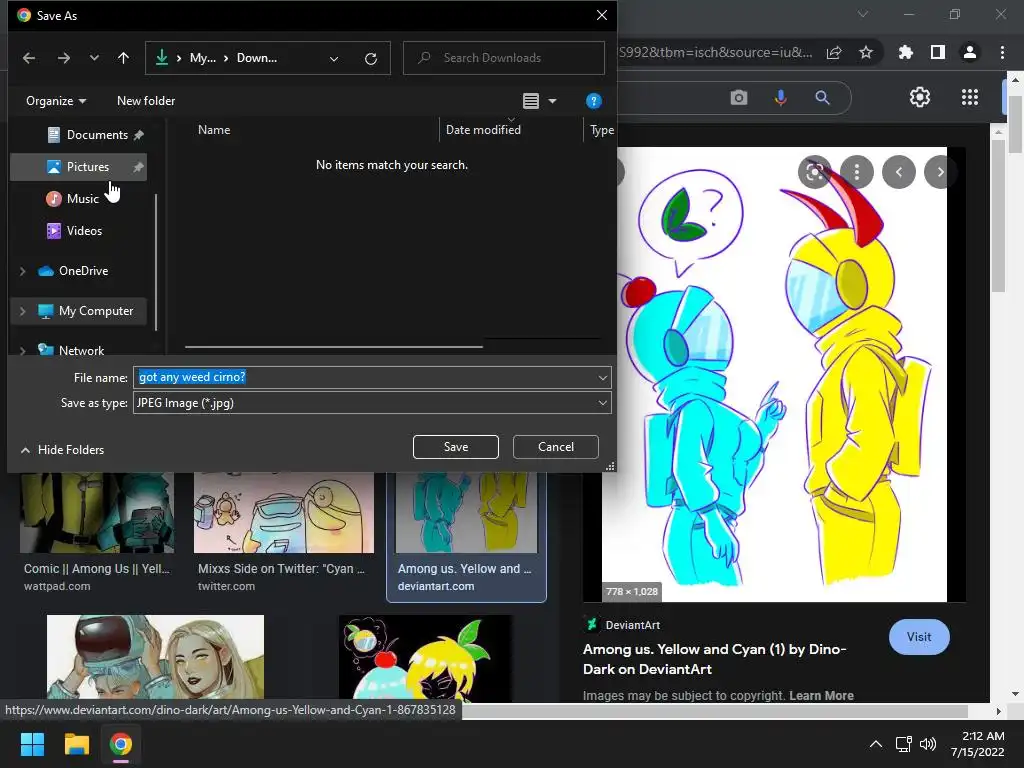
Task: Go up one folder level
Action: pyautogui.click(x=123, y=58)
